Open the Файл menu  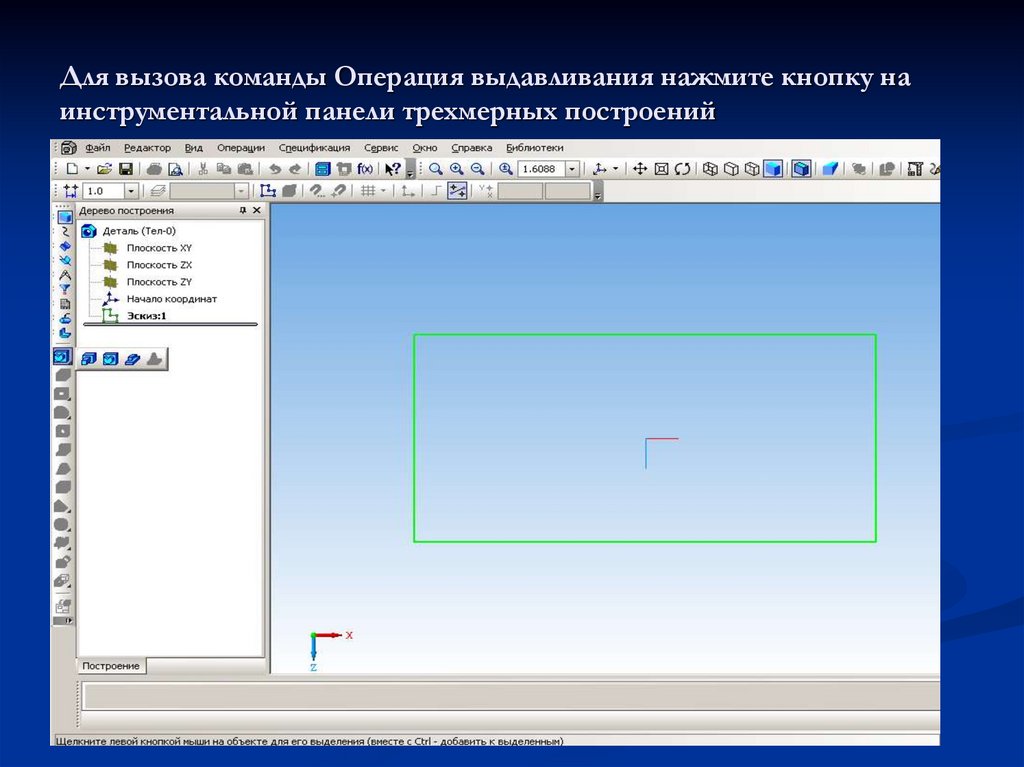(x=97, y=148)
